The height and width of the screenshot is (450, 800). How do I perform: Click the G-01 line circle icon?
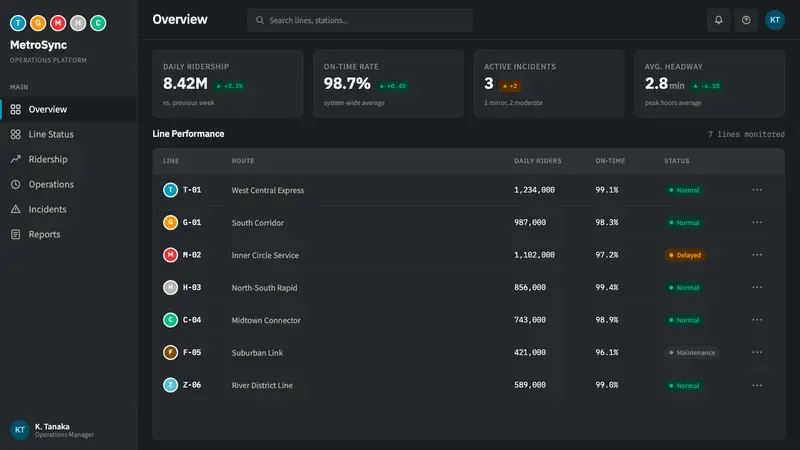(x=170, y=222)
